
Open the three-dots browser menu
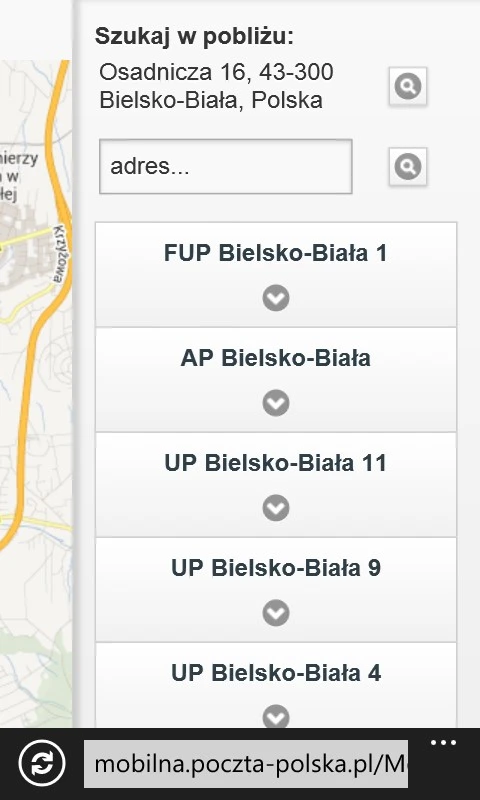[443, 743]
